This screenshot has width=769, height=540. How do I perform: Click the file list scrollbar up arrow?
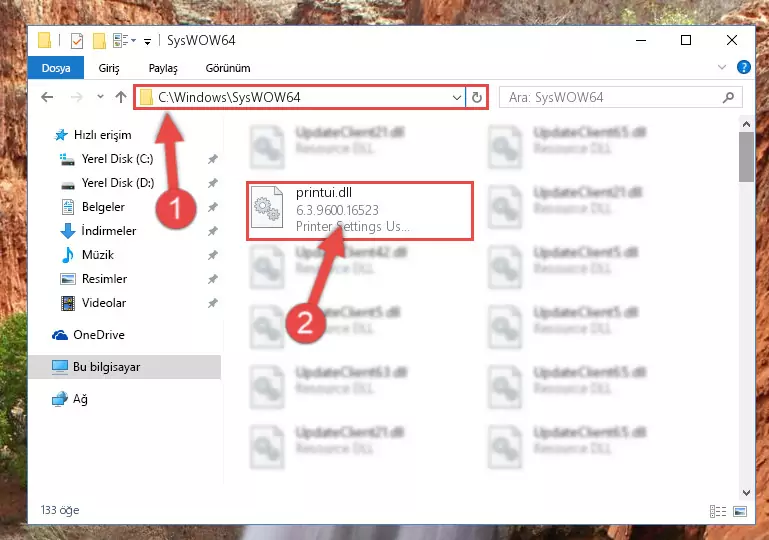[746, 124]
